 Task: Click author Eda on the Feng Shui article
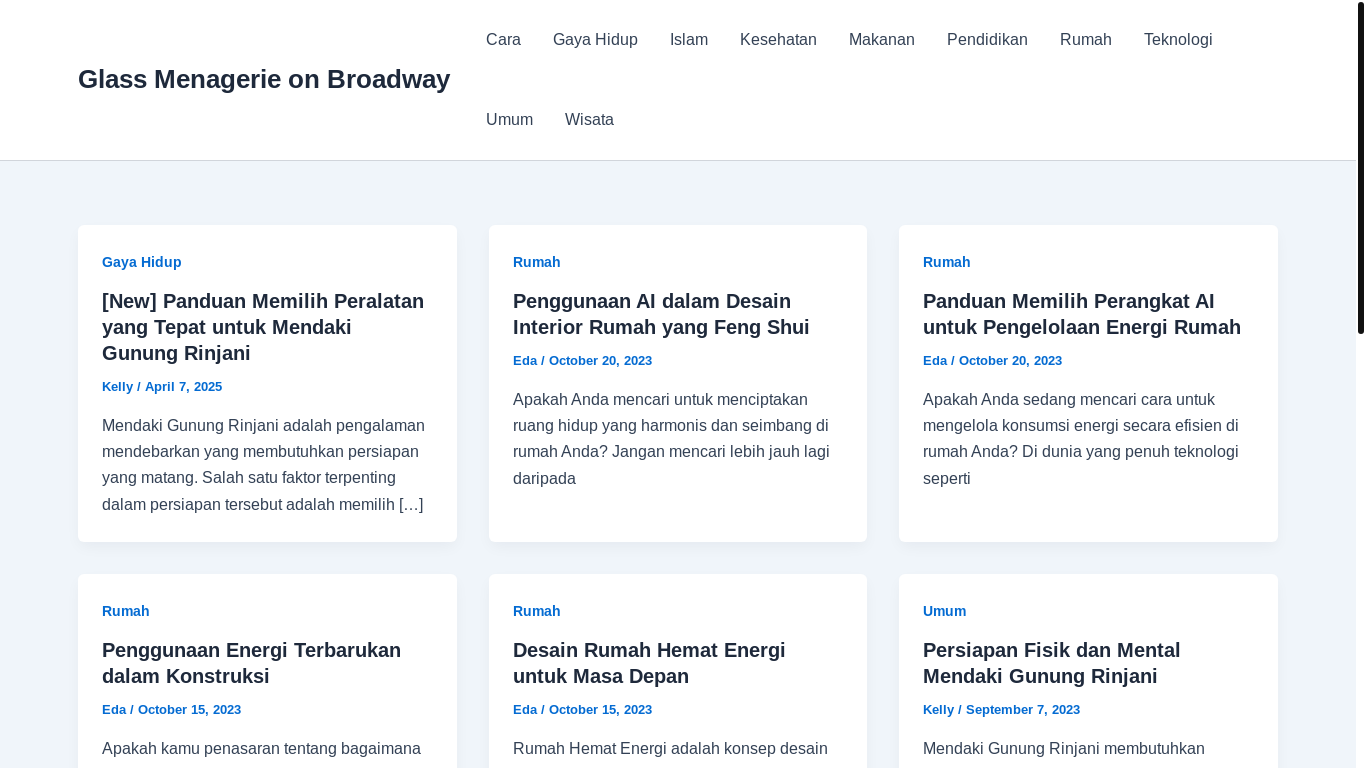coord(525,361)
